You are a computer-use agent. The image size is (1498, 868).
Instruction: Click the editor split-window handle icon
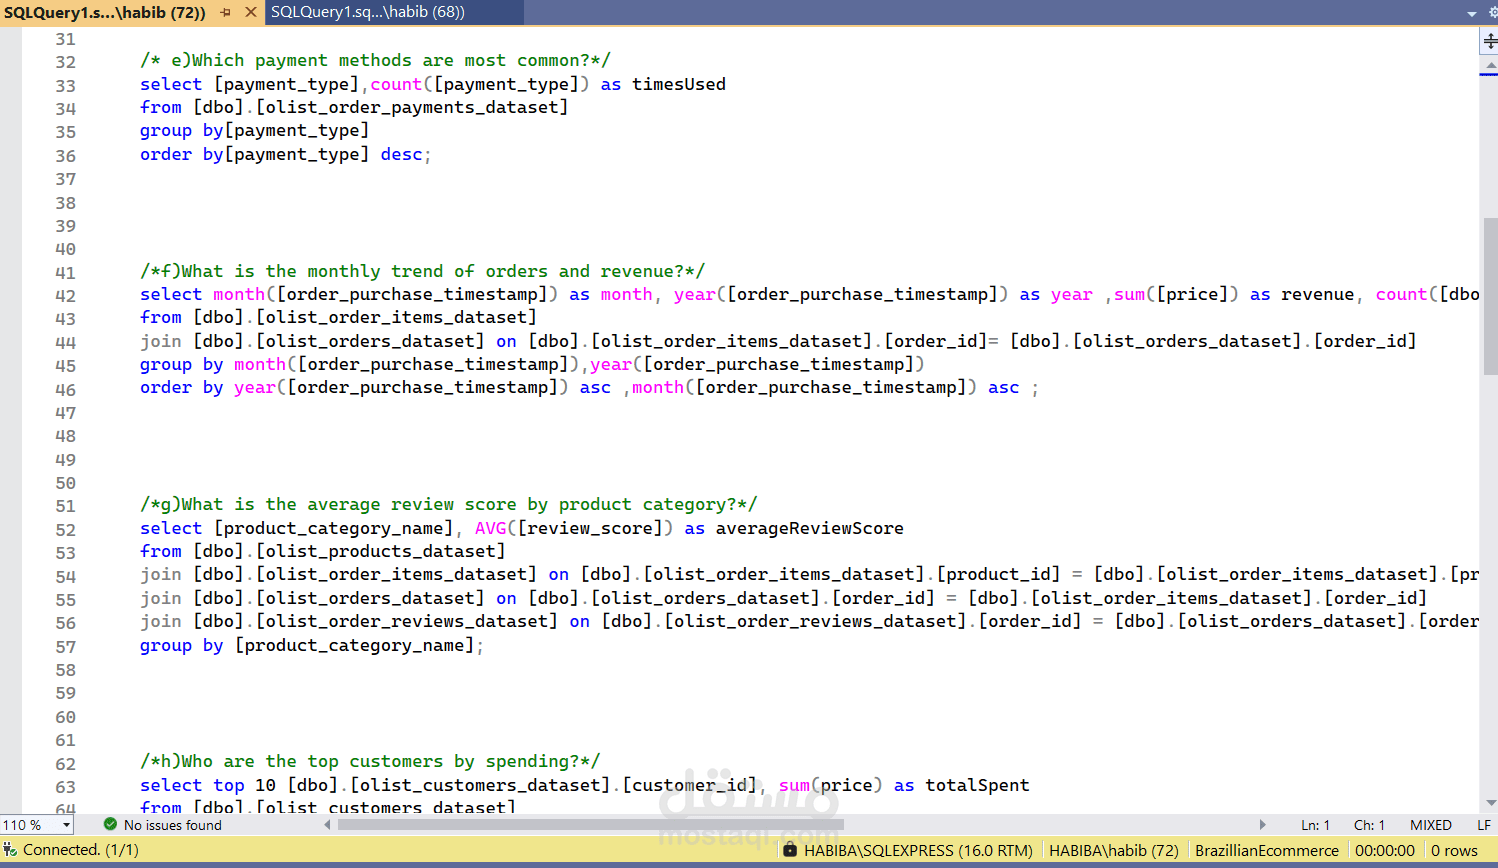click(1489, 41)
